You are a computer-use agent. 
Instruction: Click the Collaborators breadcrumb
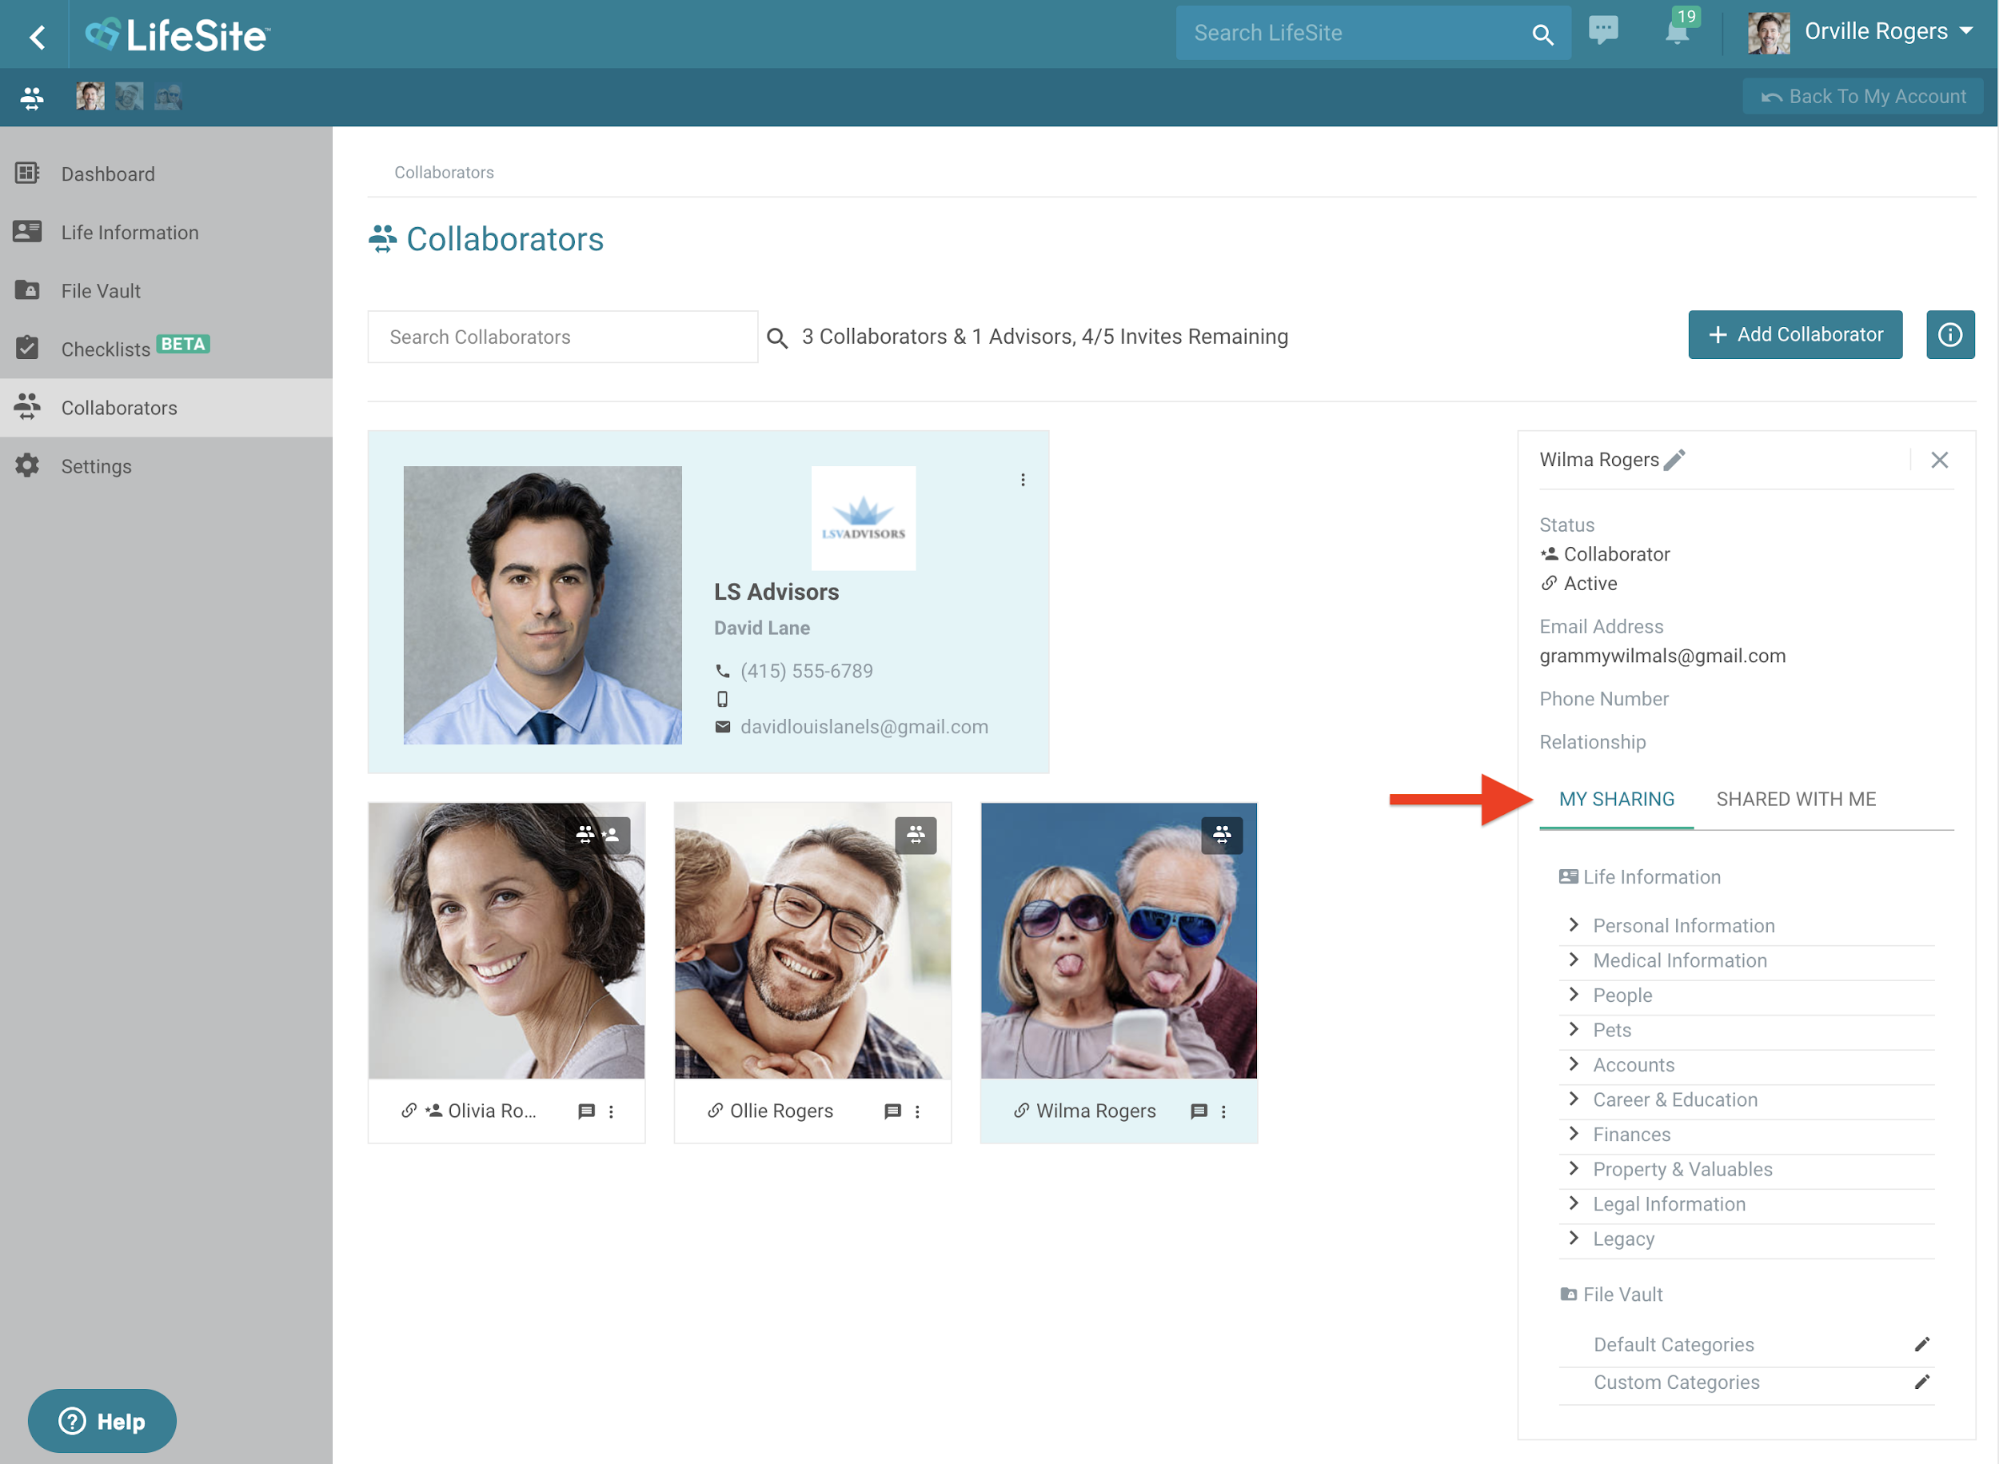[x=444, y=172]
